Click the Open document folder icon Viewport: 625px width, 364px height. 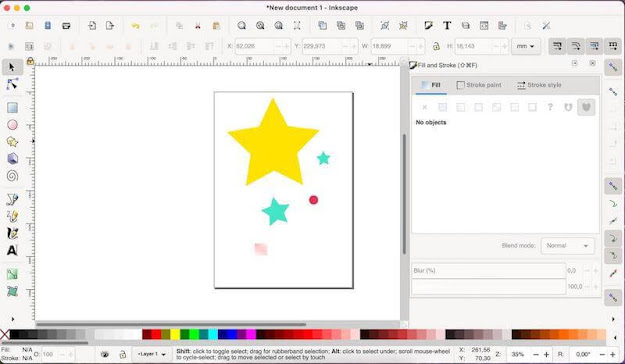[x=29, y=26]
